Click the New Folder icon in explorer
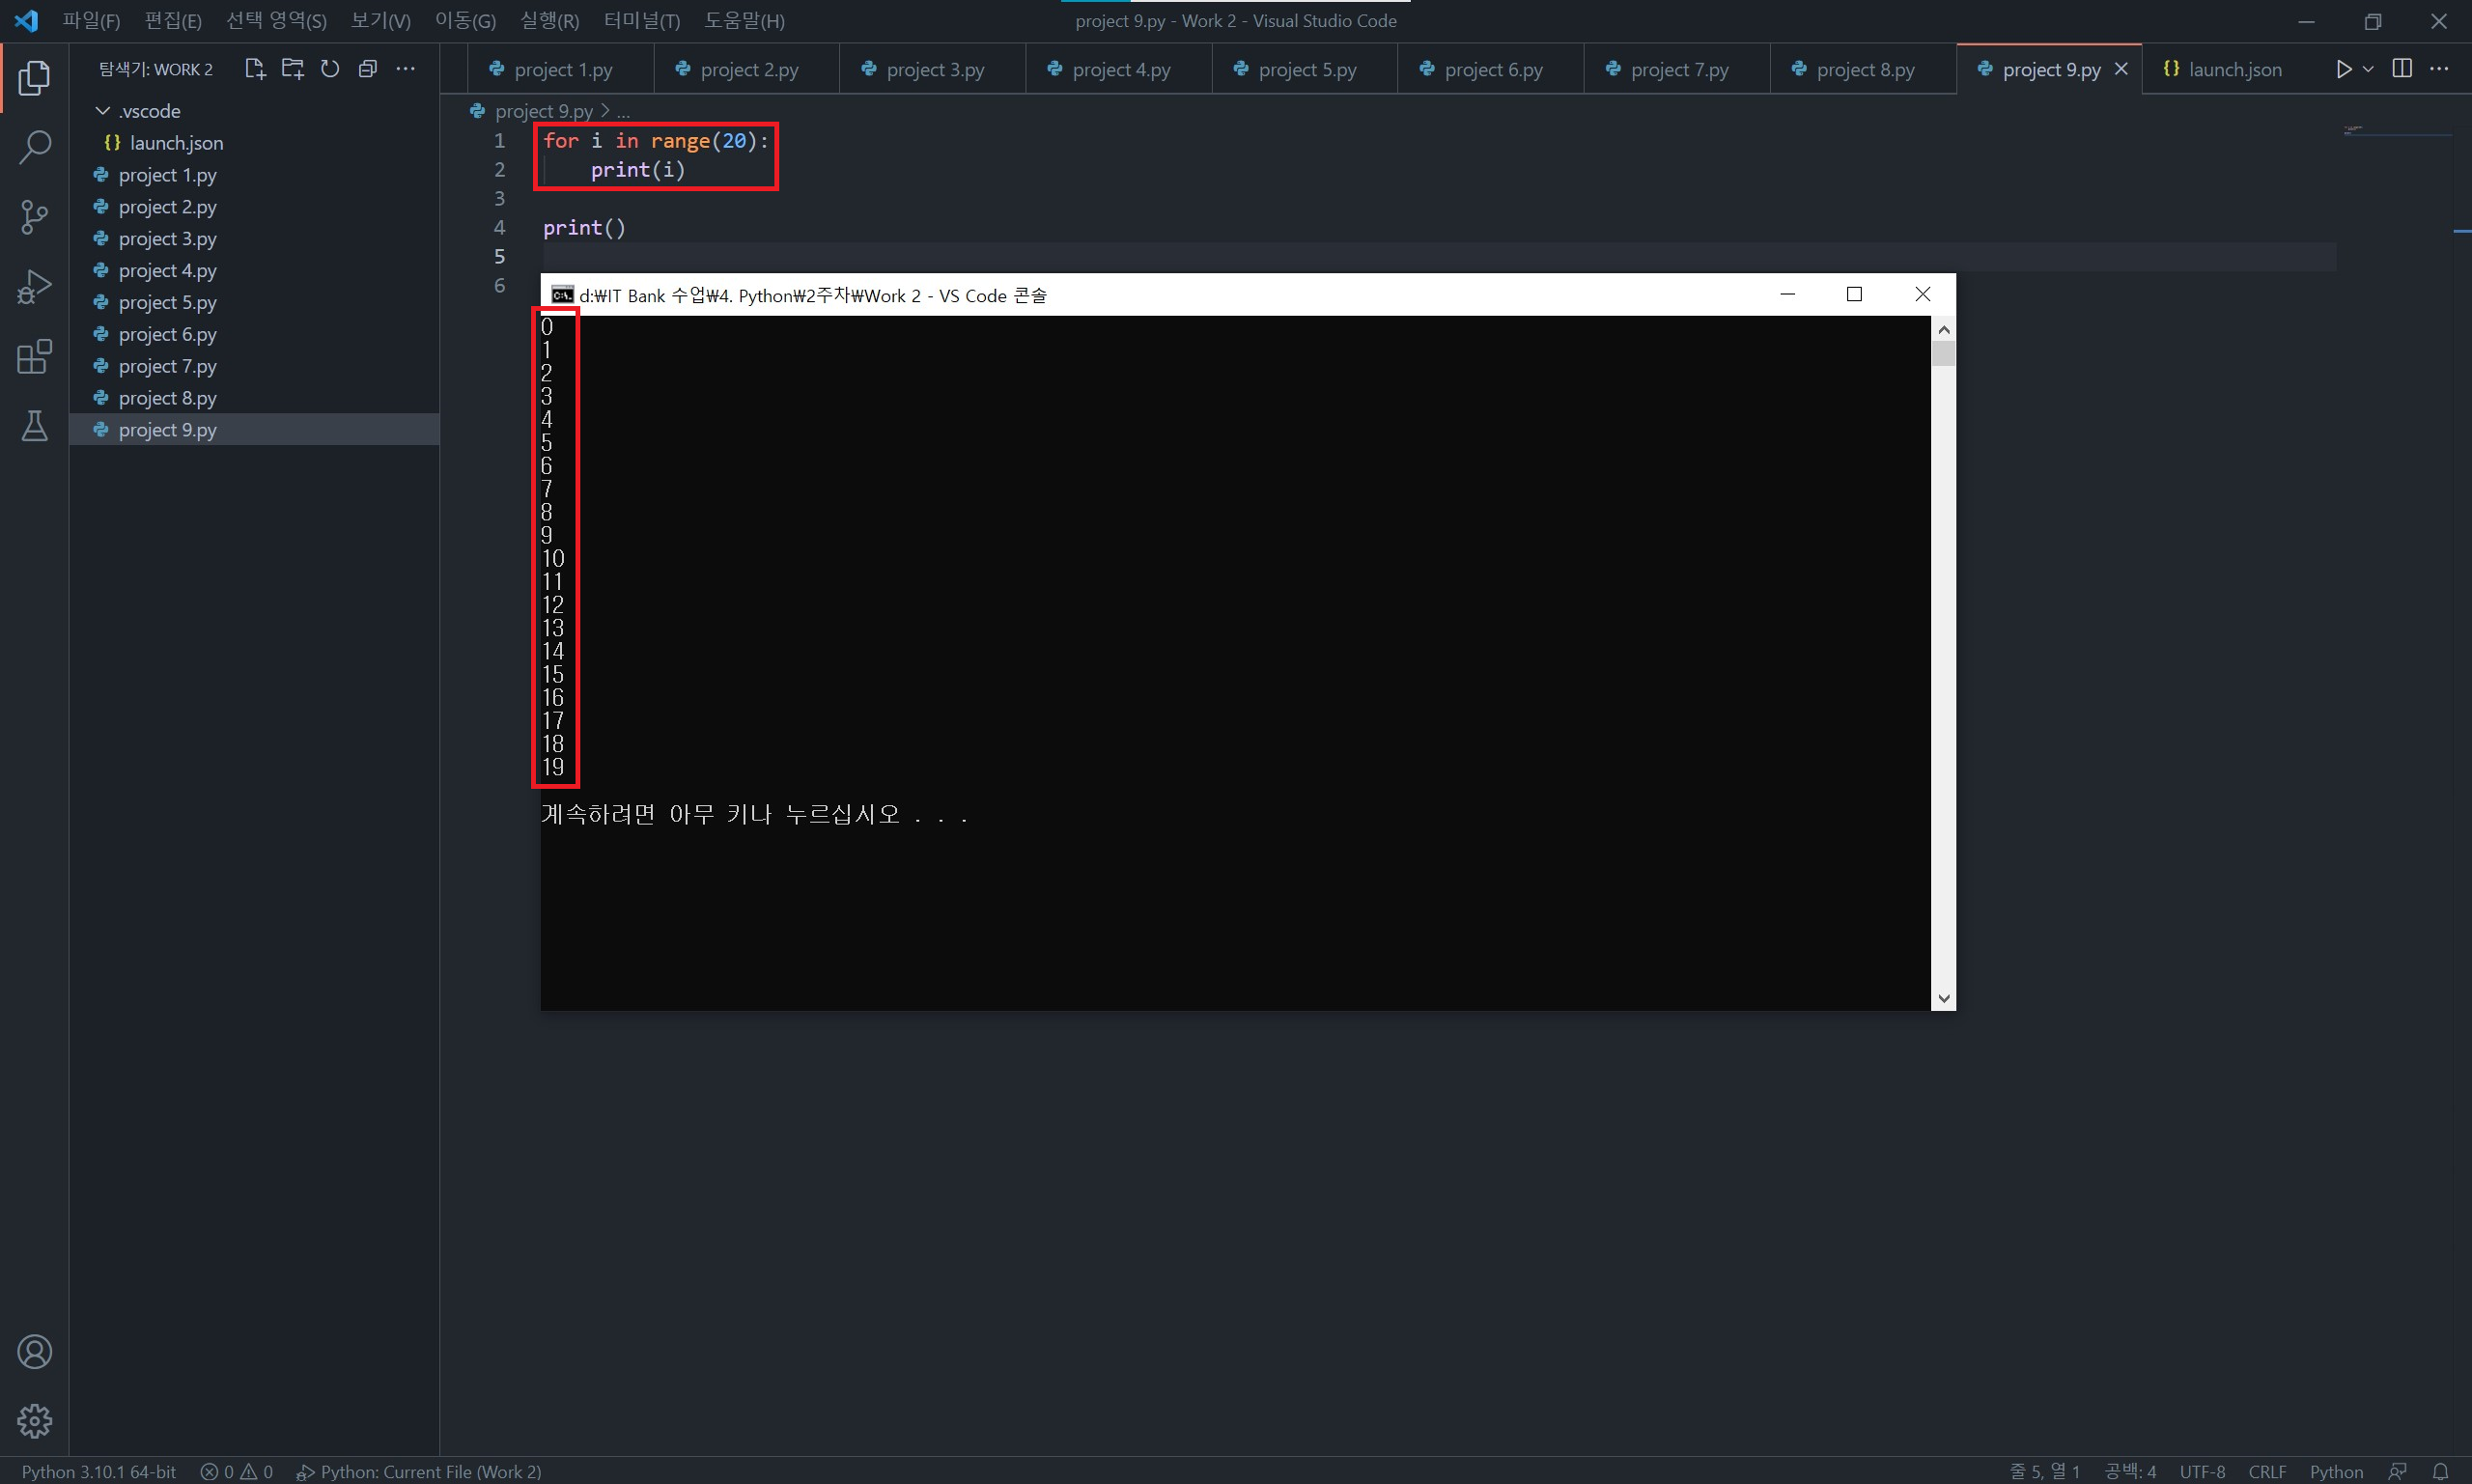The width and height of the screenshot is (2472, 1484). [292, 69]
